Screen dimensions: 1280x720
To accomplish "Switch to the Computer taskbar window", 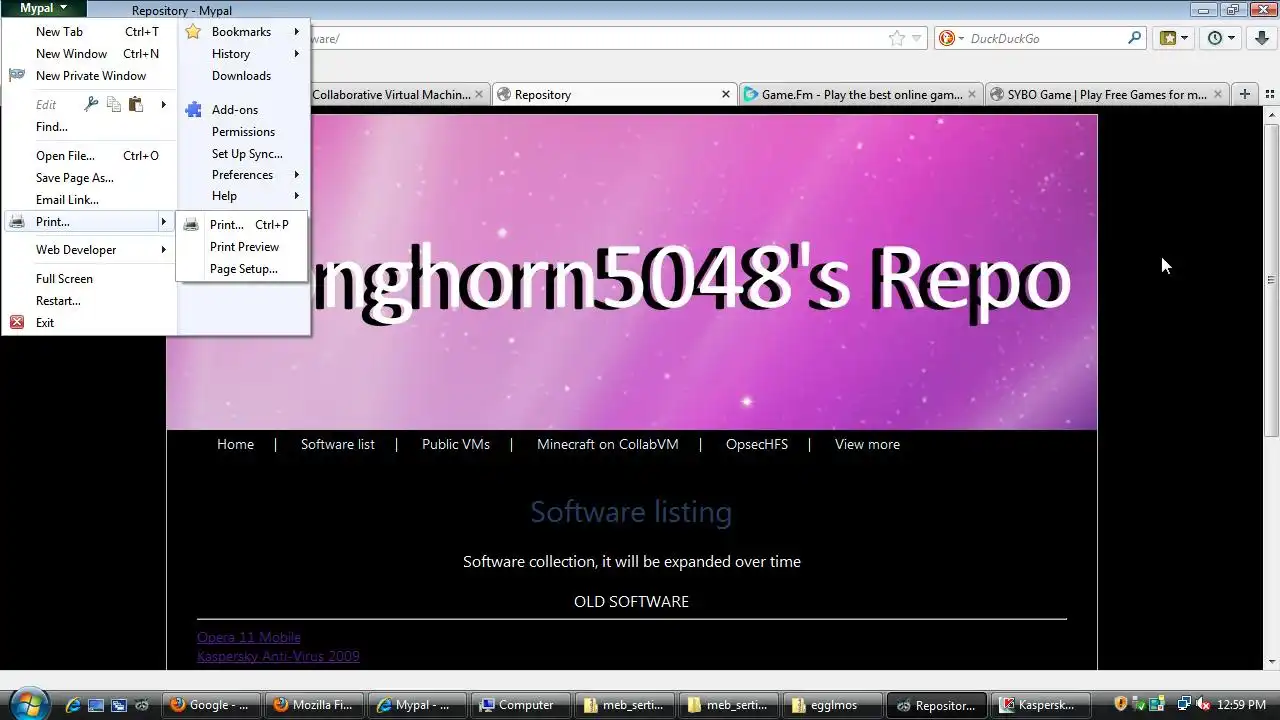I will 522,705.
